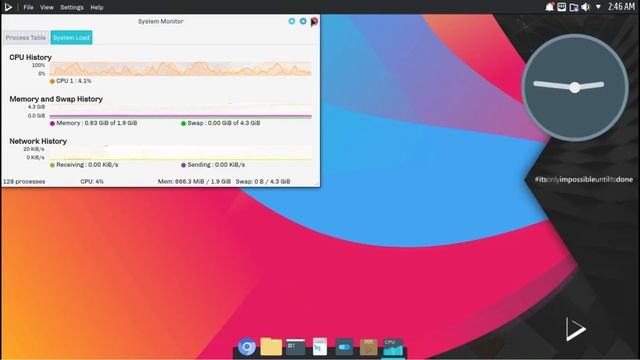The width and height of the screenshot is (640, 360).
Task: Click 'Receiving : 0.00 KiB/s' label
Action: pos(87,165)
